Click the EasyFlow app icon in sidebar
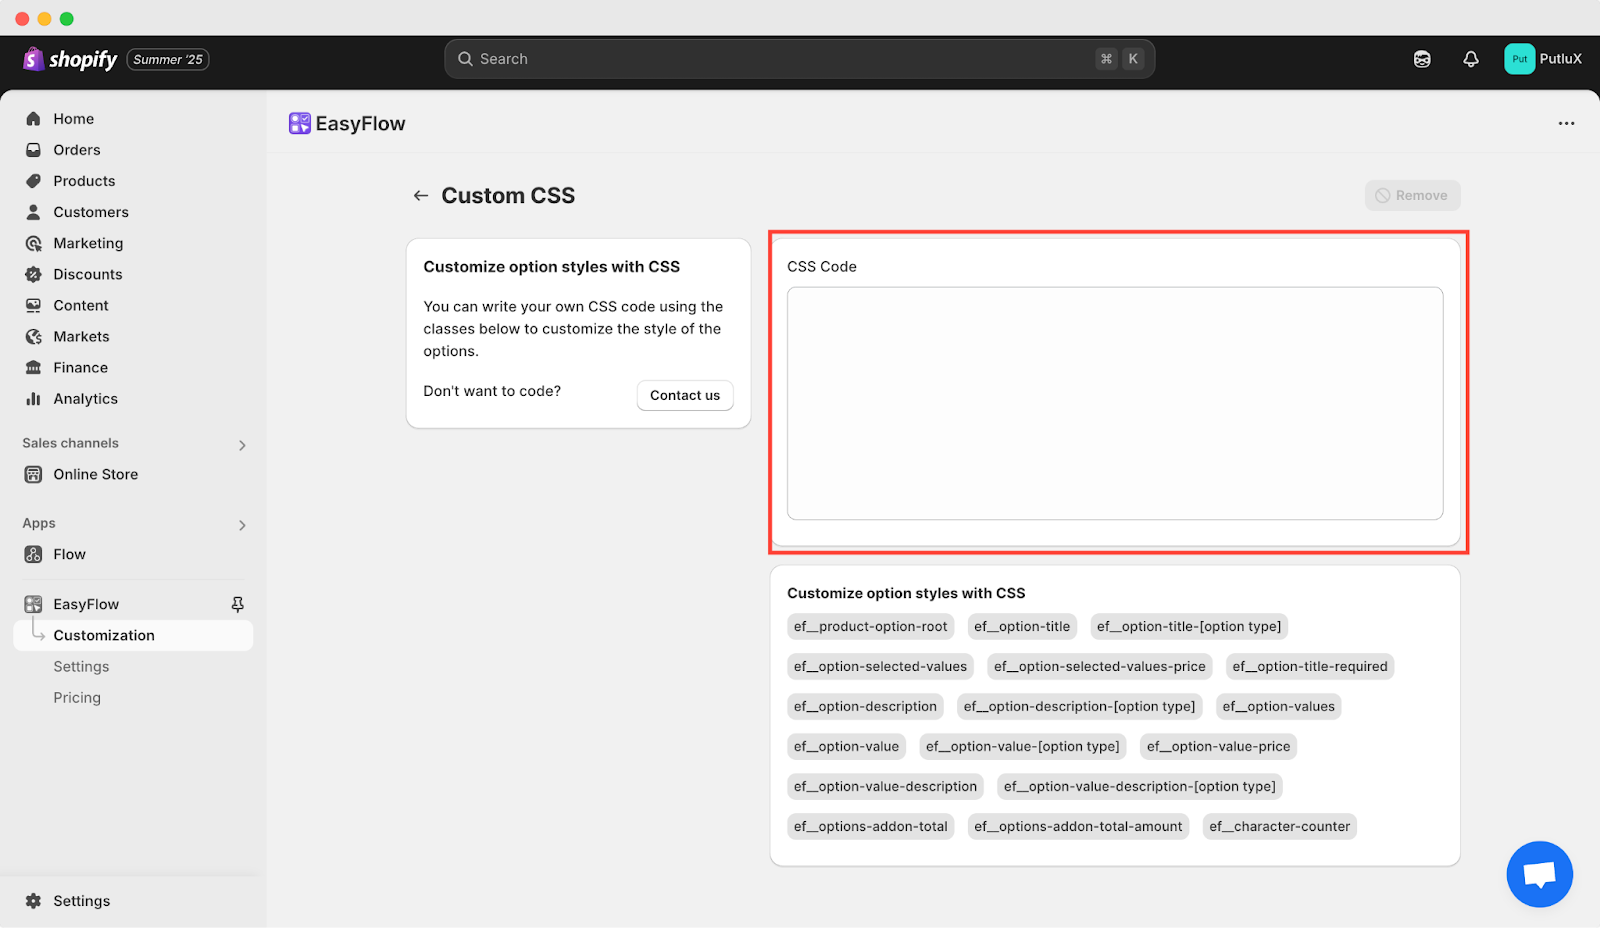The image size is (1600, 928). click(33, 604)
